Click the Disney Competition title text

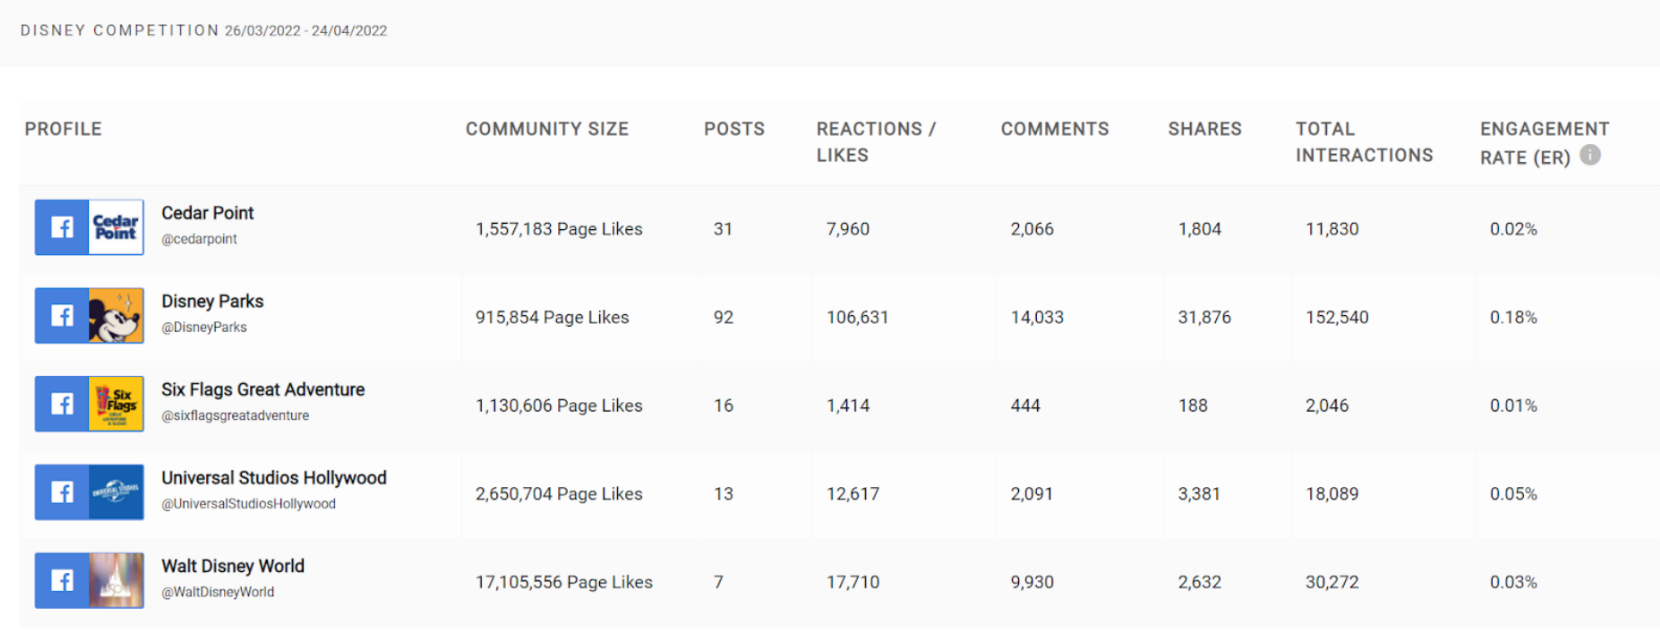click(x=120, y=30)
